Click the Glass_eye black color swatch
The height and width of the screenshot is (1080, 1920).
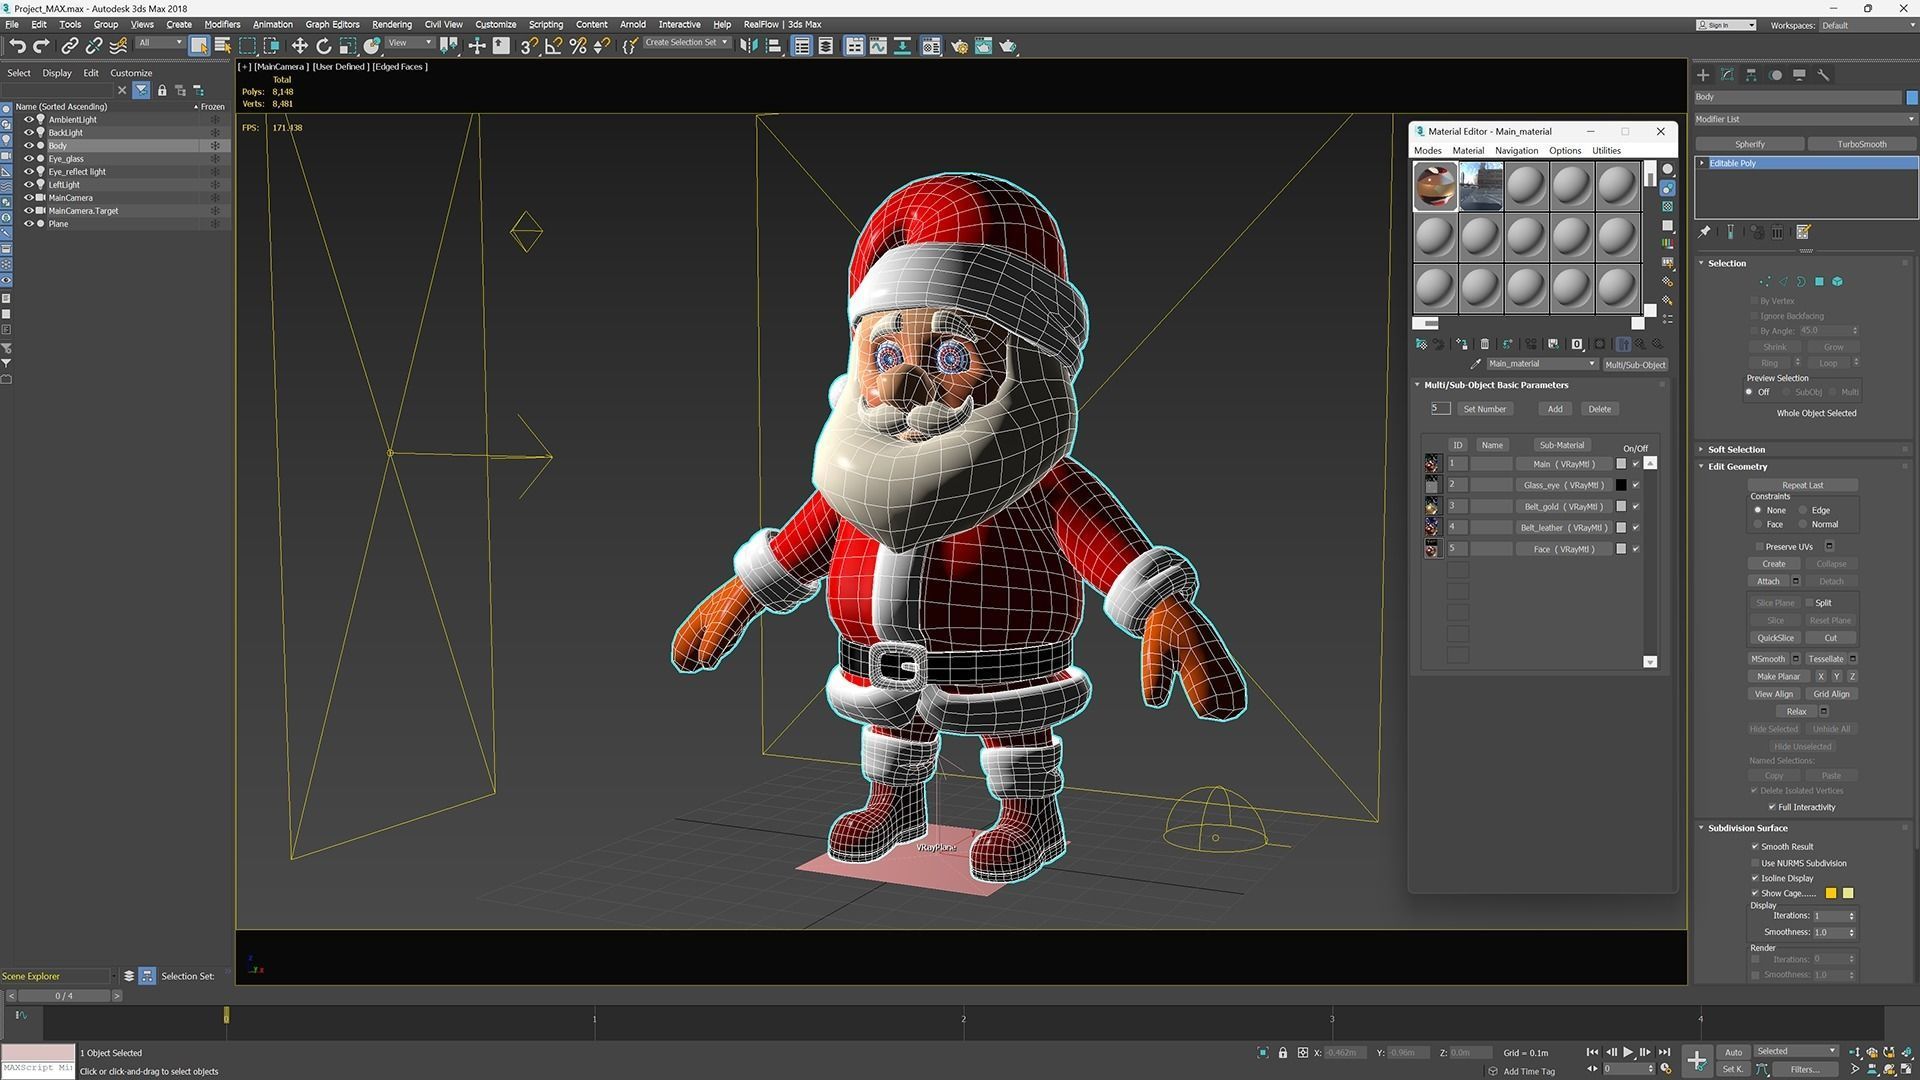1621,485
